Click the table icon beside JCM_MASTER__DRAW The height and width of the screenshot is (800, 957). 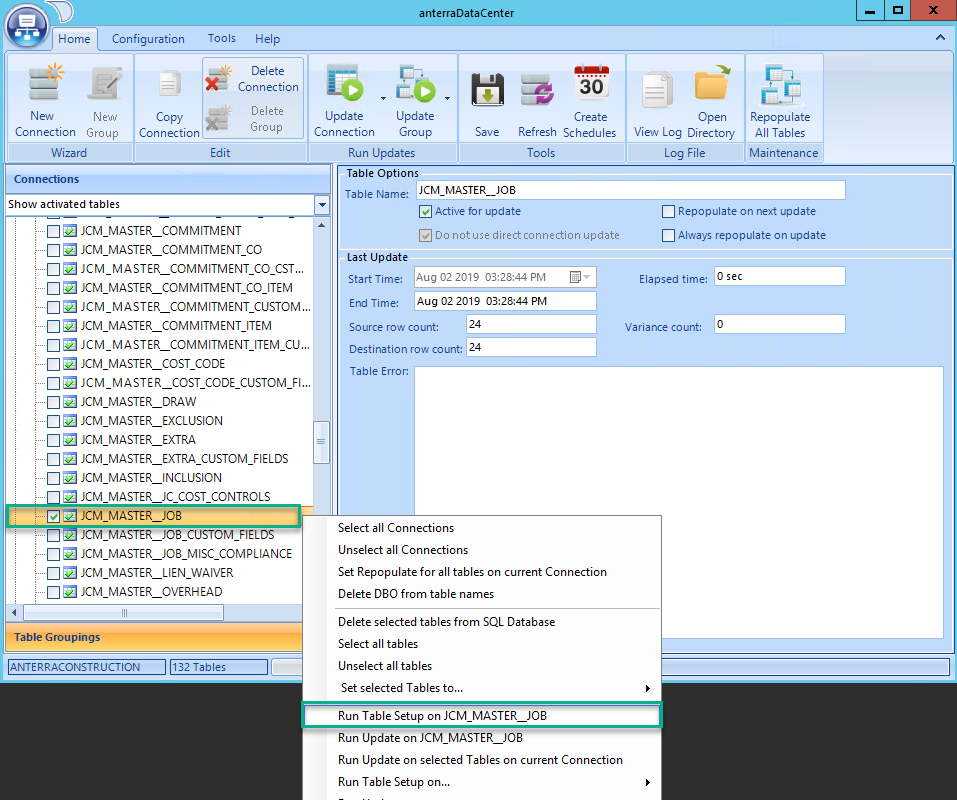(x=70, y=402)
